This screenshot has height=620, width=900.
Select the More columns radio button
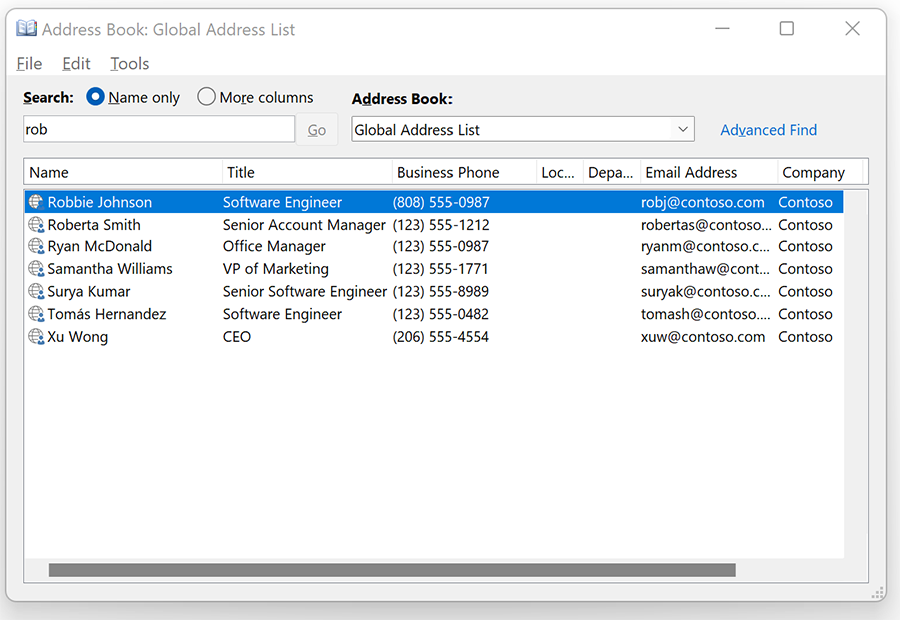tap(206, 96)
